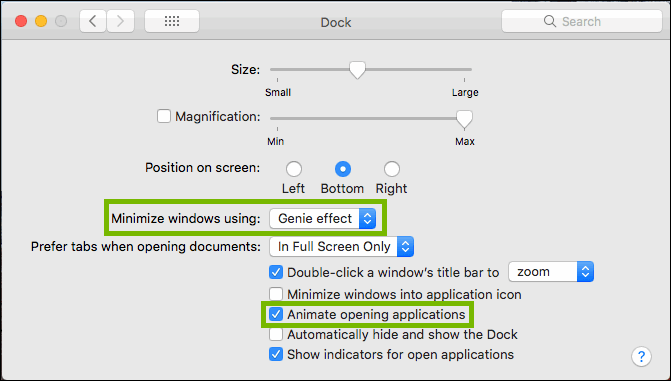Click the Position on screen label

pos(202,167)
